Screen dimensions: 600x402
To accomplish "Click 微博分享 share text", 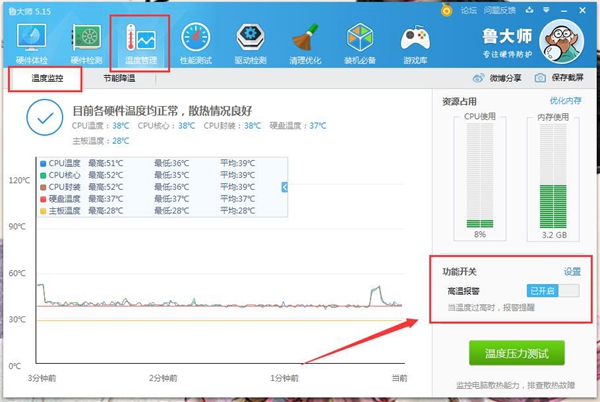I will [x=505, y=78].
